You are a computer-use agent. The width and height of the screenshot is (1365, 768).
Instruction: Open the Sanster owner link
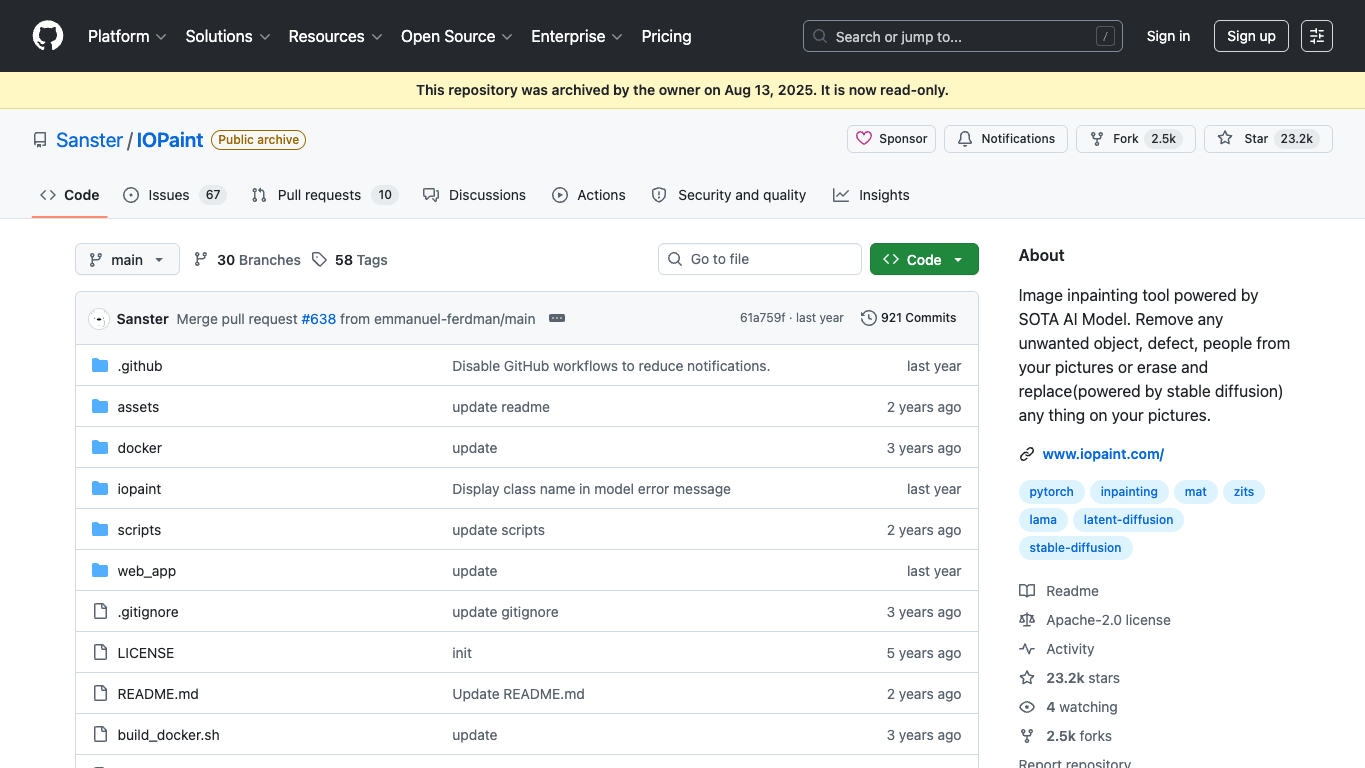click(x=89, y=140)
